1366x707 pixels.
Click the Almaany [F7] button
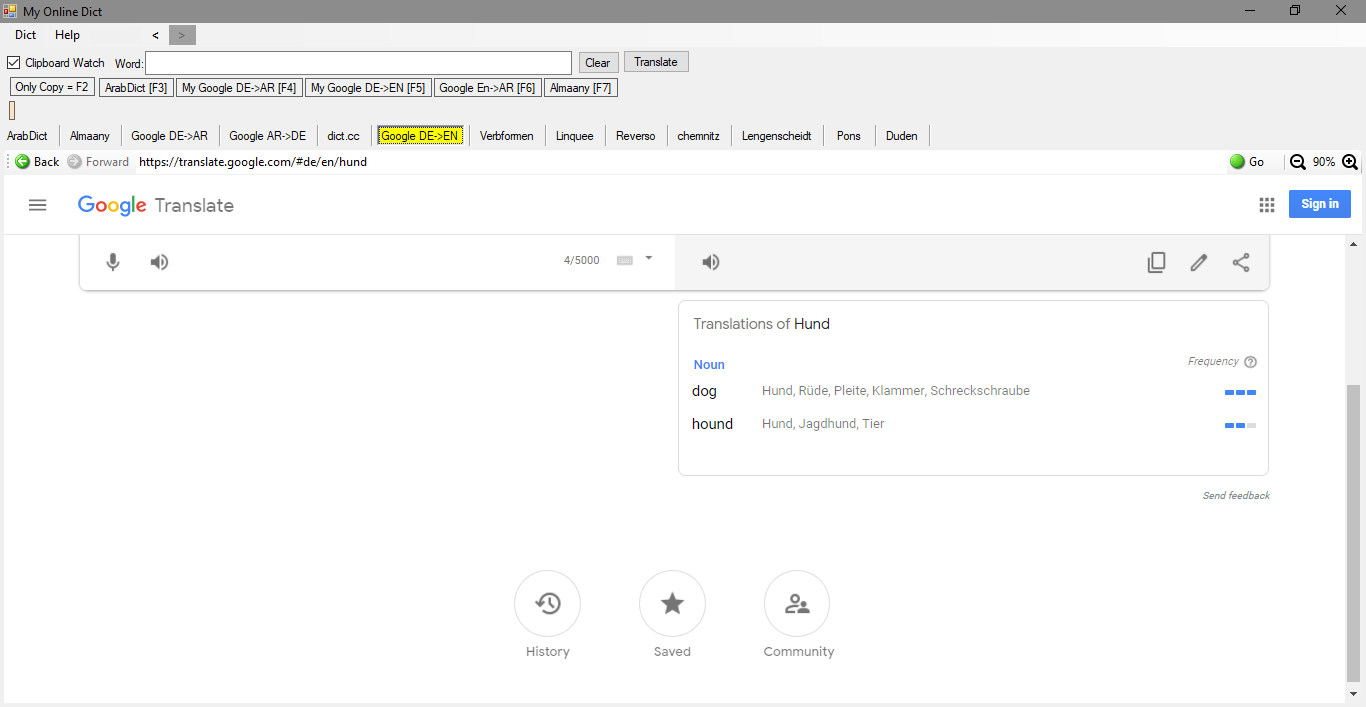(581, 88)
